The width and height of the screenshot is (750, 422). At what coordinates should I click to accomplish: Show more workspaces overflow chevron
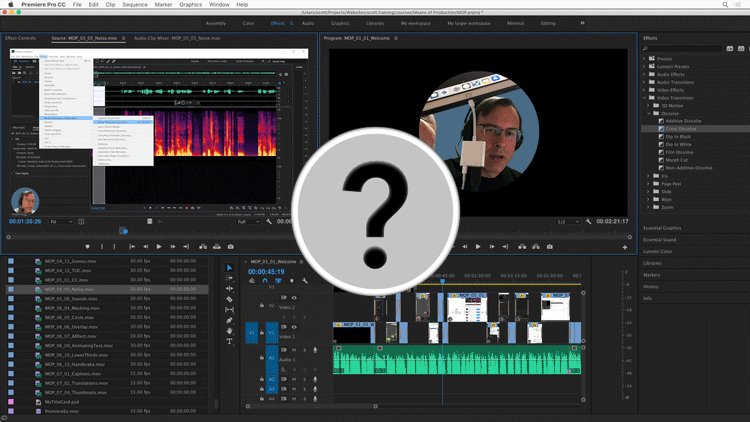pyautogui.click(x=582, y=23)
